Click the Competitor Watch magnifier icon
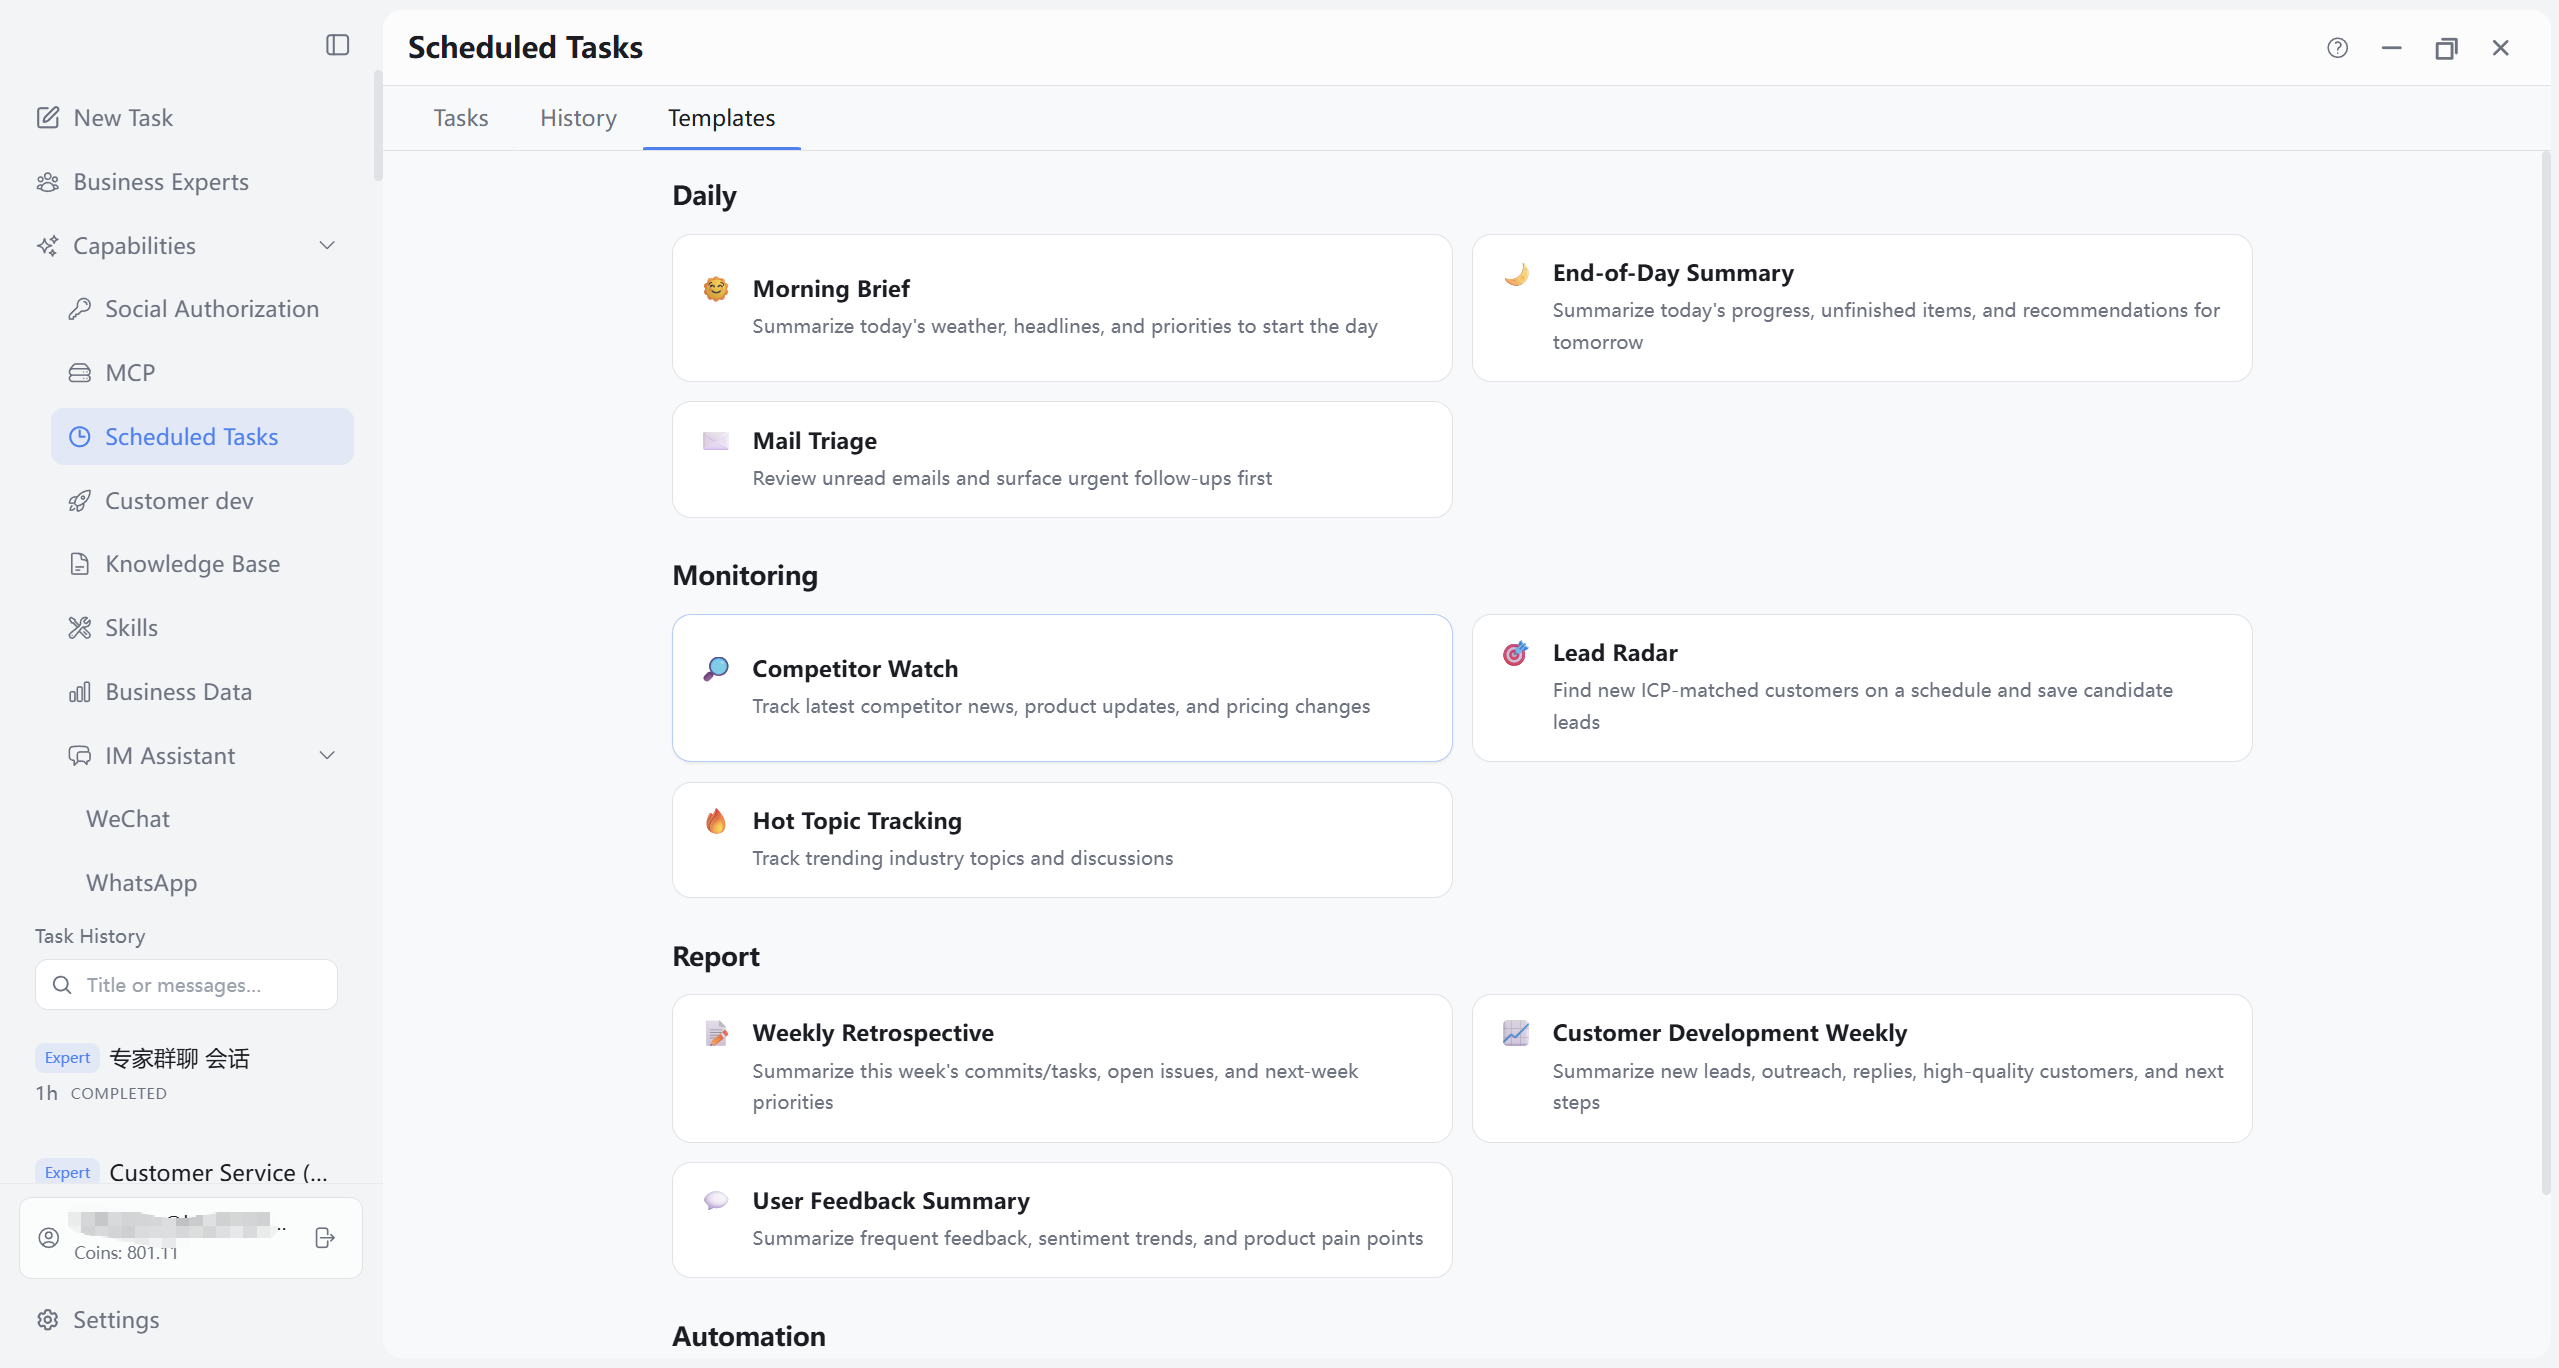 716,669
